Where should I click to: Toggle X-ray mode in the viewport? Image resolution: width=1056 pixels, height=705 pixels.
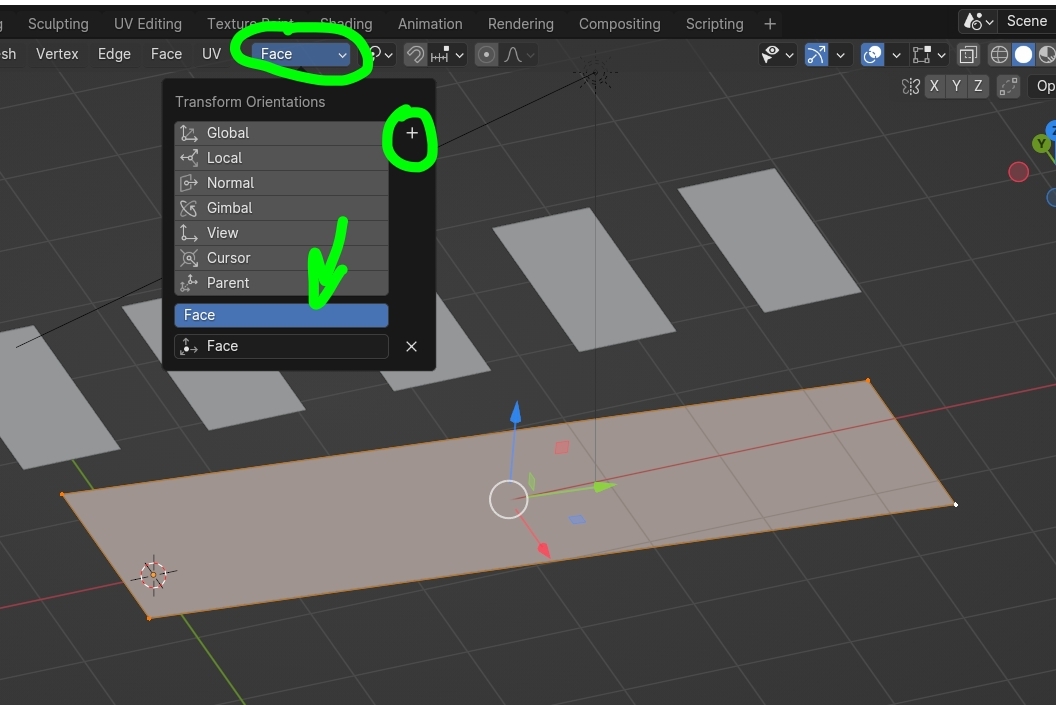(x=967, y=55)
